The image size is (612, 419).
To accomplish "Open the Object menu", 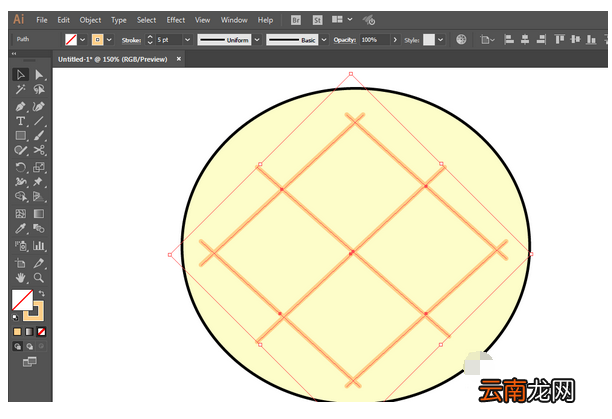I will pos(90,20).
